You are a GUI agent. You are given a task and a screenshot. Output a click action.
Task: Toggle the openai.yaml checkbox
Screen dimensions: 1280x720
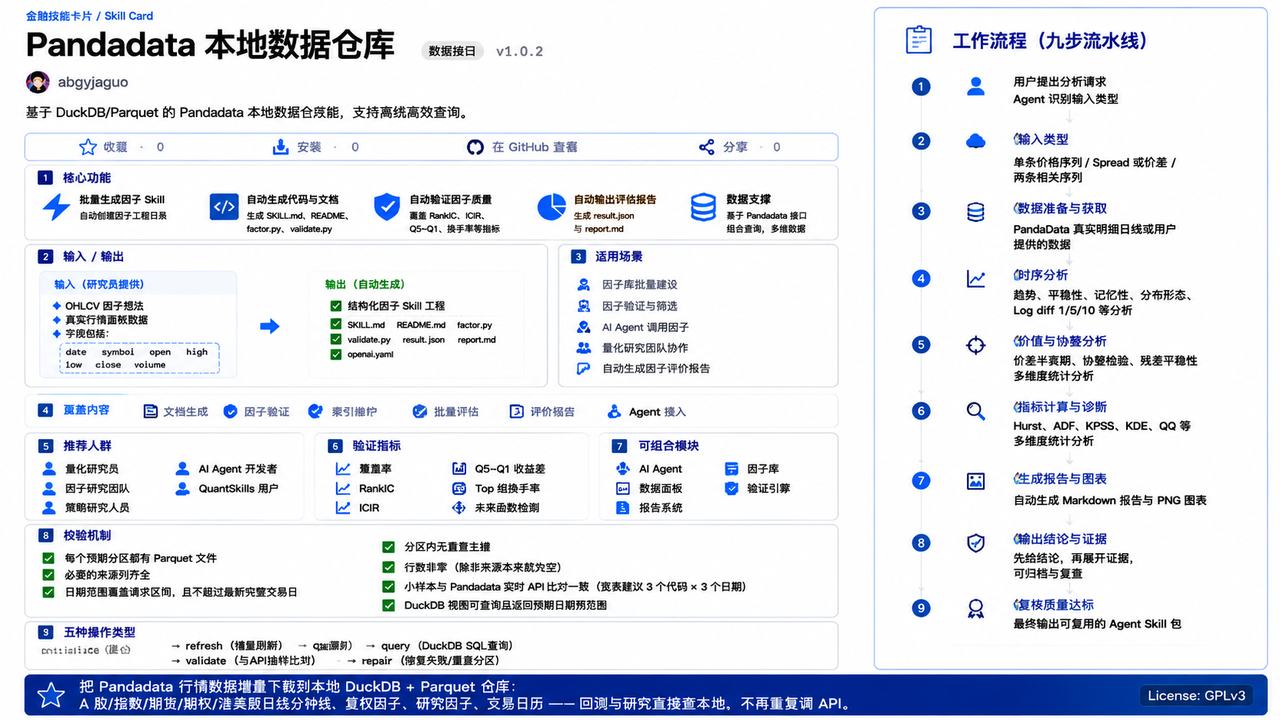click(x=336, y=355)
